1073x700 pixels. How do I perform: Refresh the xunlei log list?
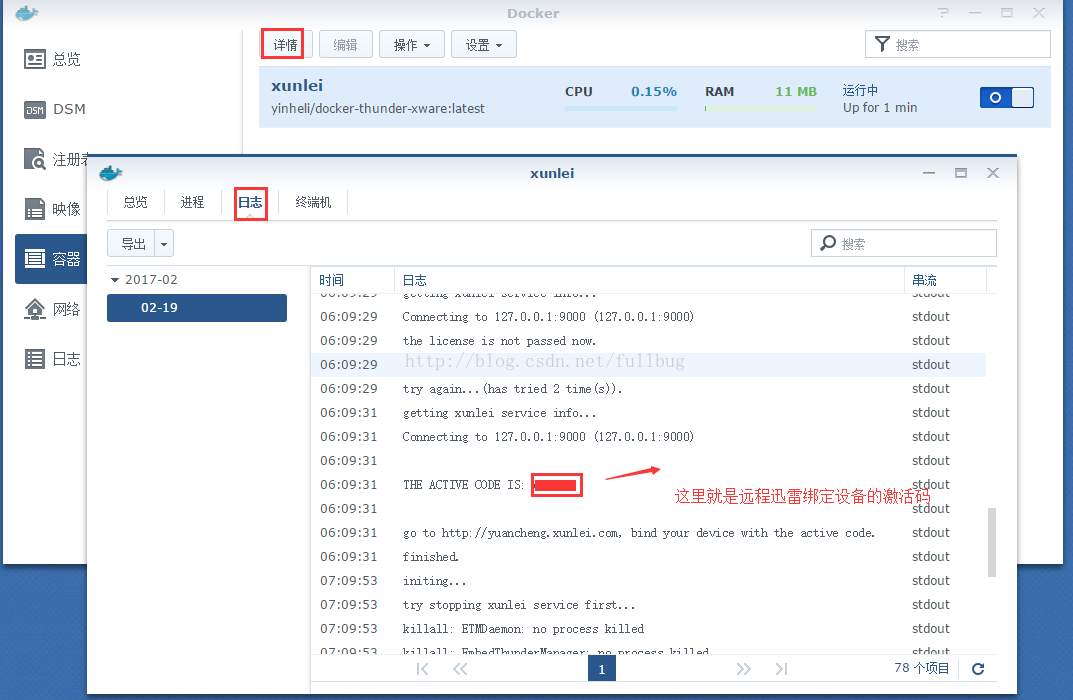click(977, 669)
